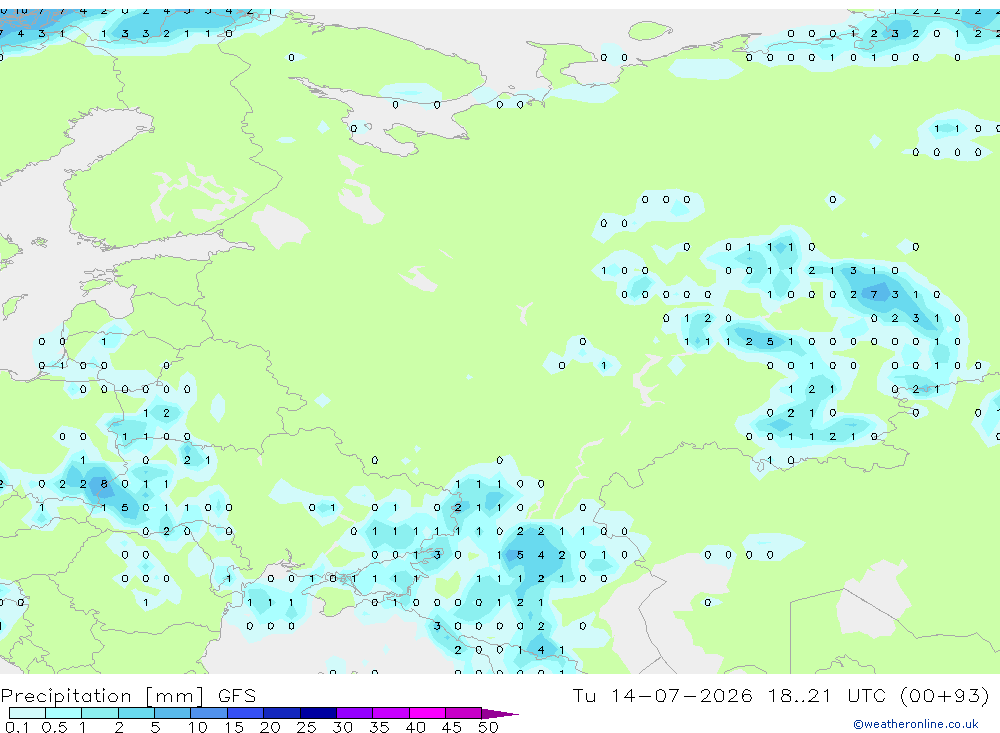1000x733 pixels.
Task: Click the legend label '40'
Action: tap(415, 727)
